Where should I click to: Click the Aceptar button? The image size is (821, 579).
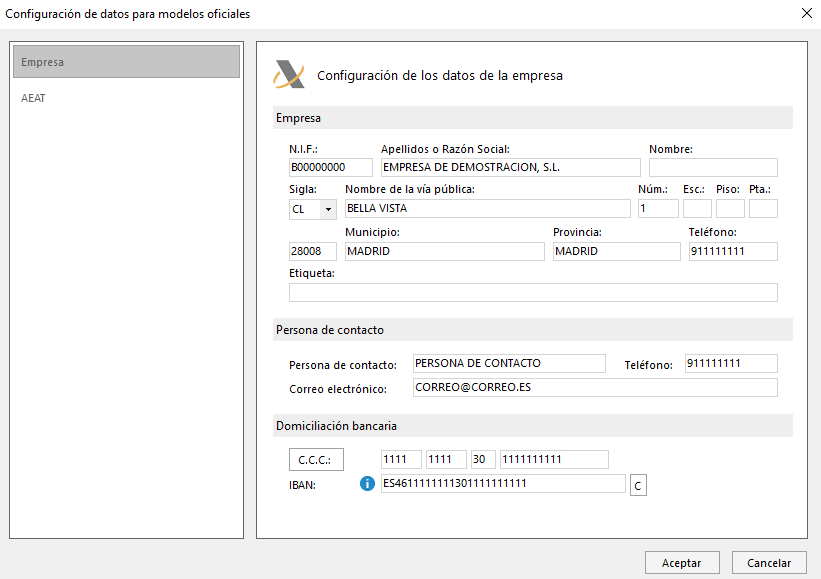point(681,563)
